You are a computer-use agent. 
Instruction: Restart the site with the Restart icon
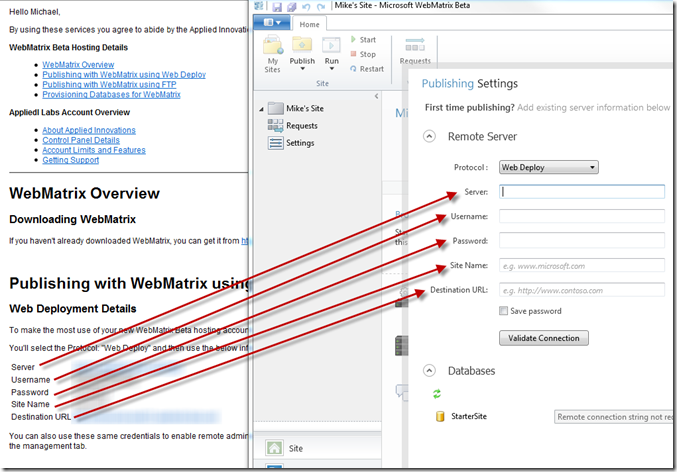(353, 69)
